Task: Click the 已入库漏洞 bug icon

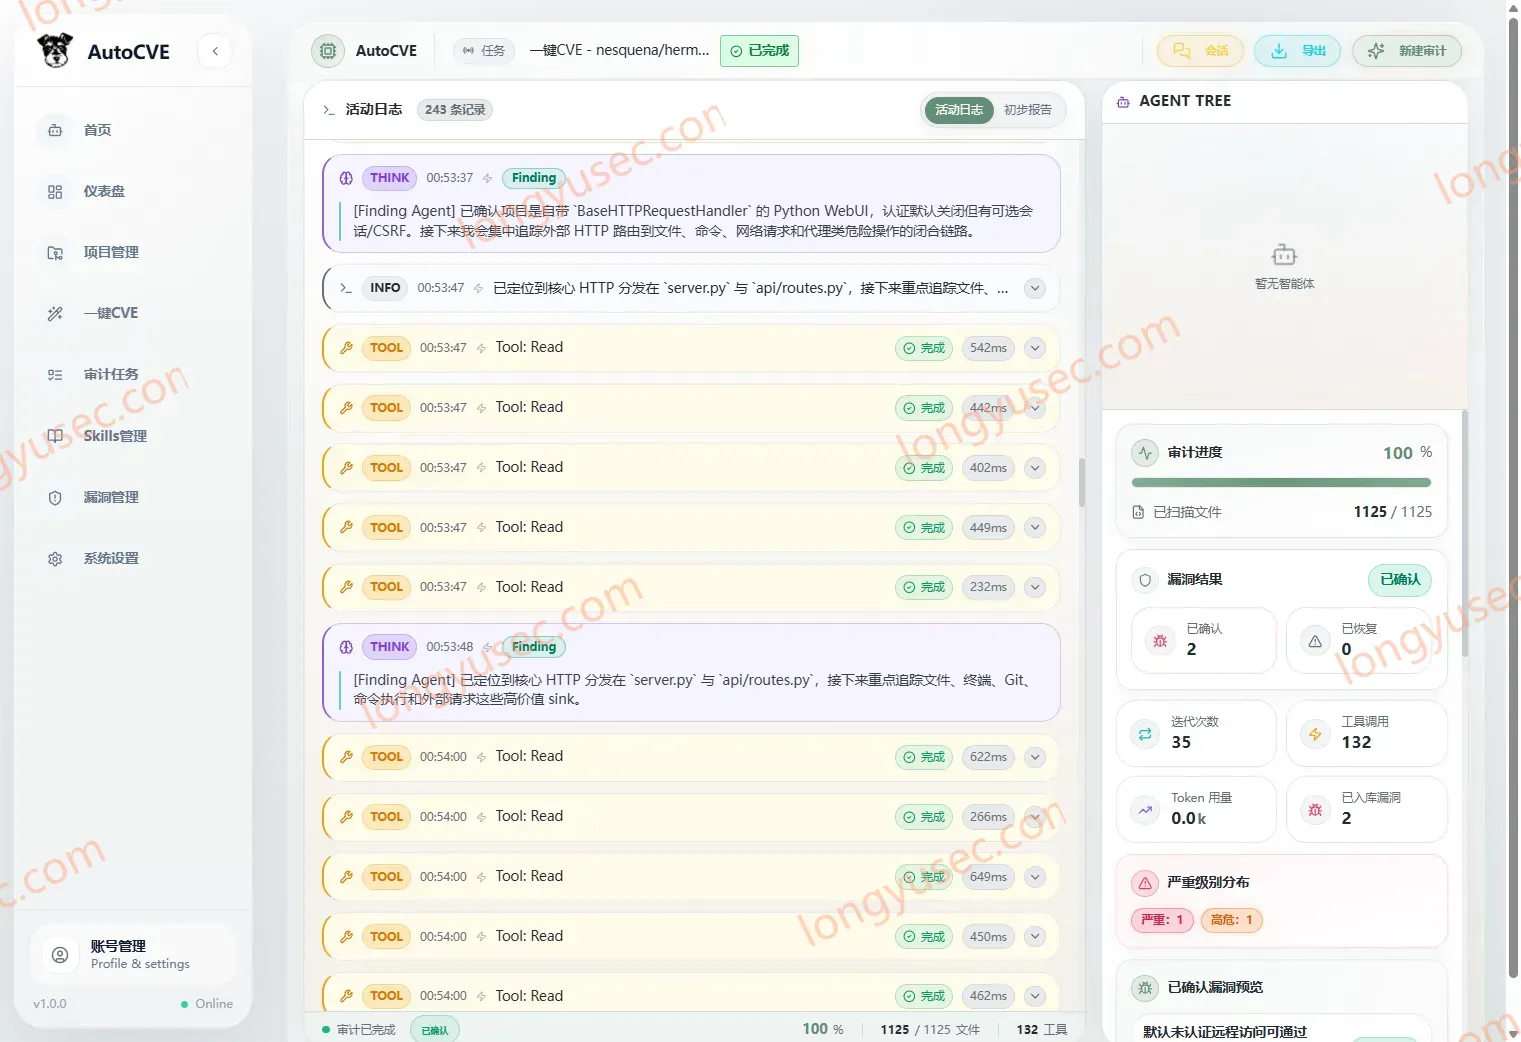Action: 1315,810
